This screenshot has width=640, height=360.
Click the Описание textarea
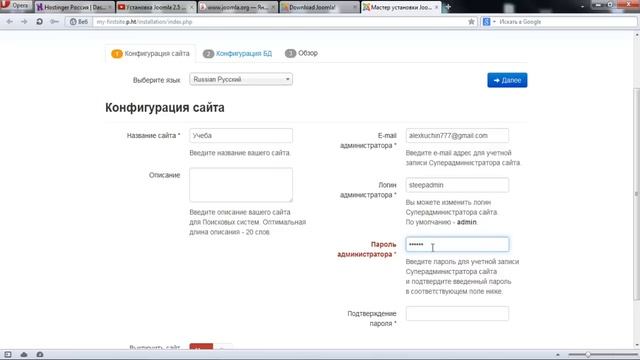(241, 184)
